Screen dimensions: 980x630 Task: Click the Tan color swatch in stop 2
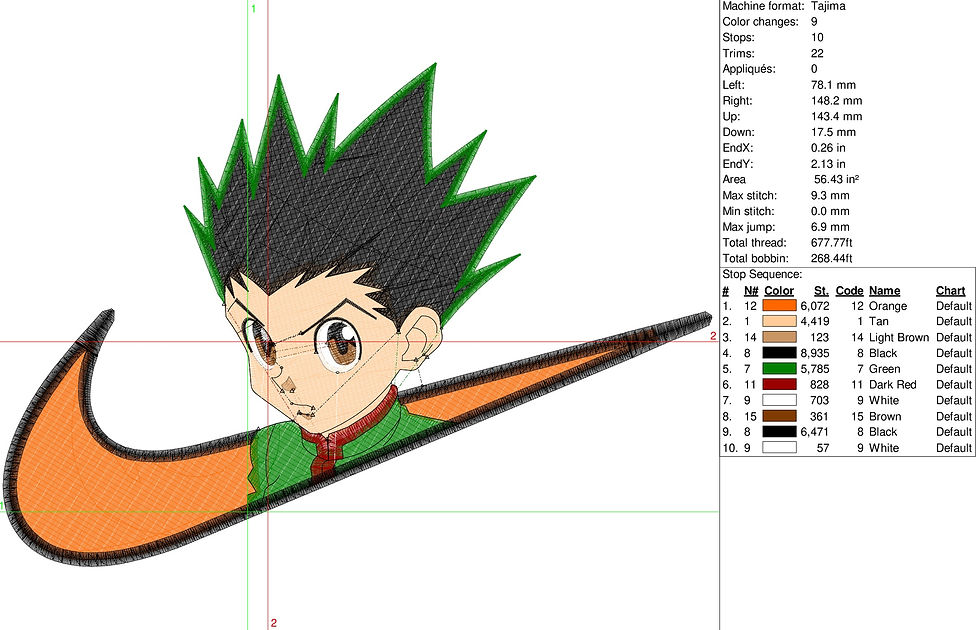click(x=779, y=321)
